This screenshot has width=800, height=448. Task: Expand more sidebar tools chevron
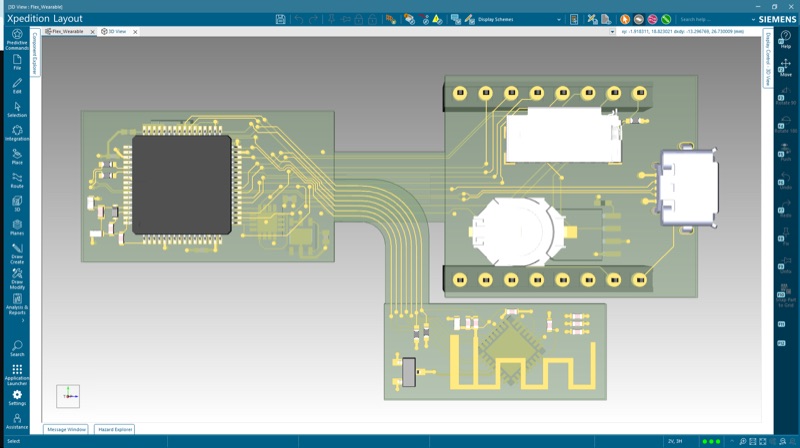coord(22,320)
